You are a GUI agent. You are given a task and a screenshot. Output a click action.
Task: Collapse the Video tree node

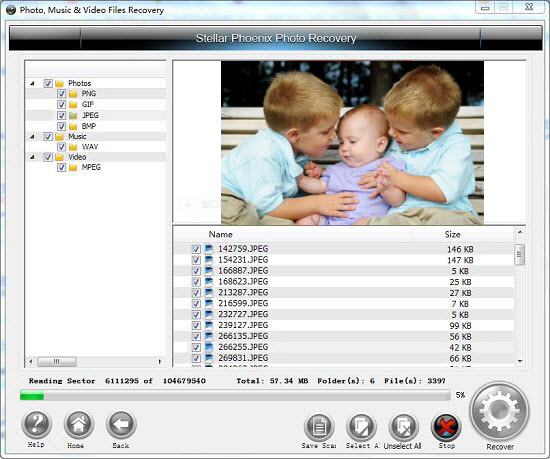tap(32, 157)
